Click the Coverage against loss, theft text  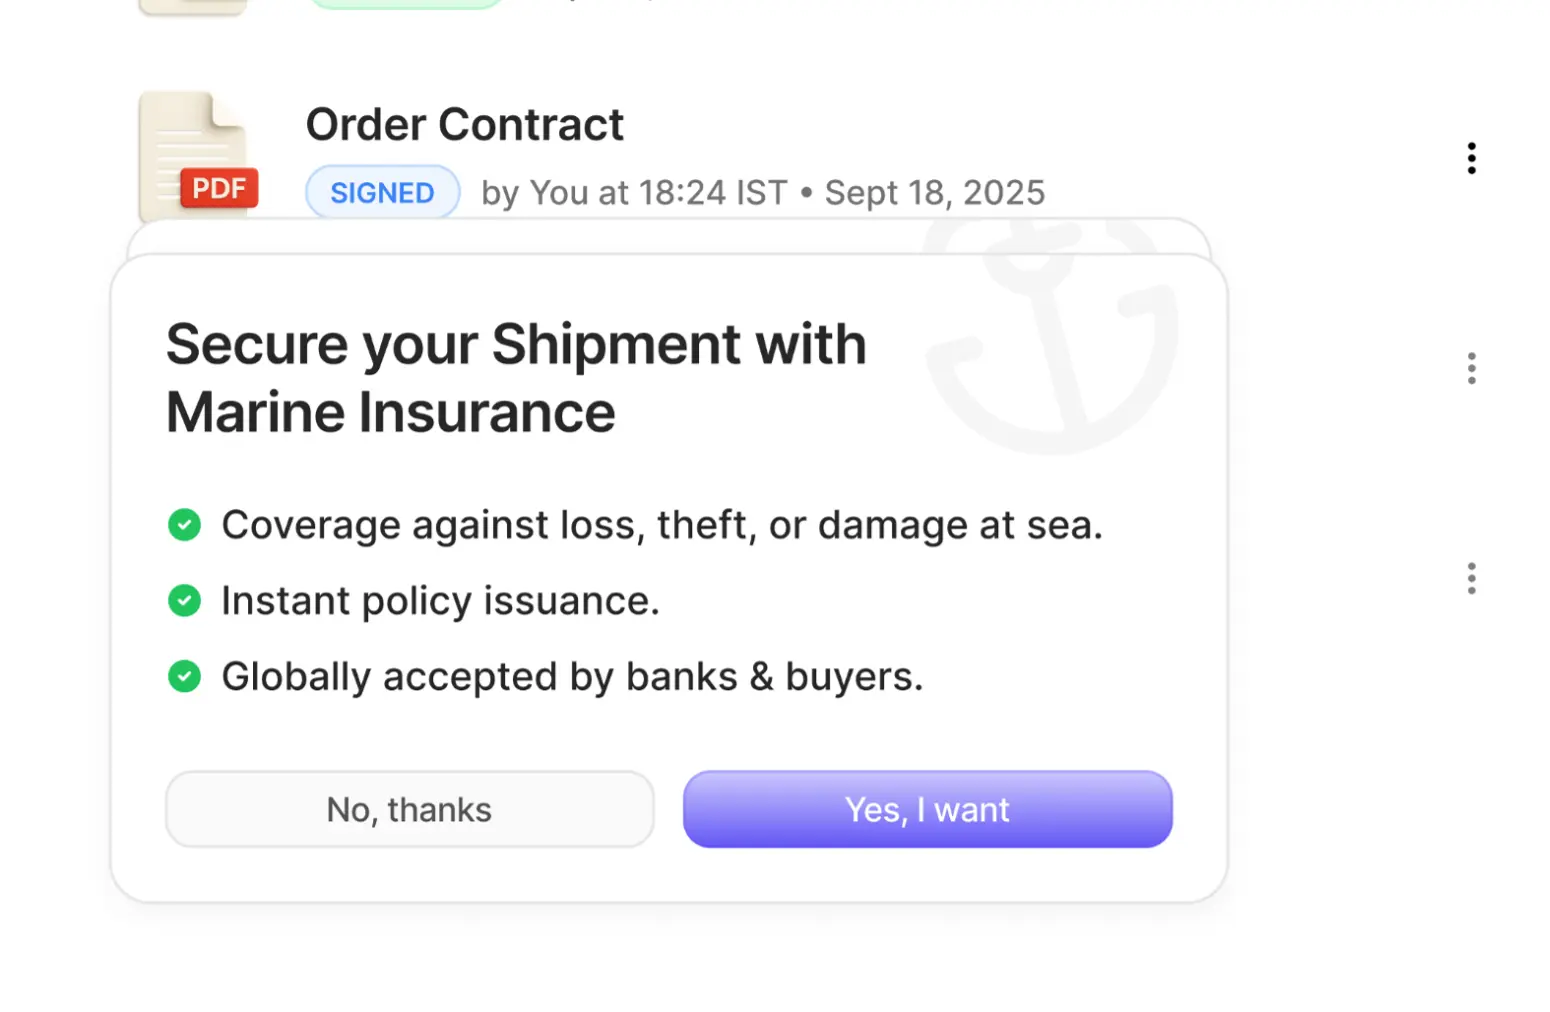661,525
